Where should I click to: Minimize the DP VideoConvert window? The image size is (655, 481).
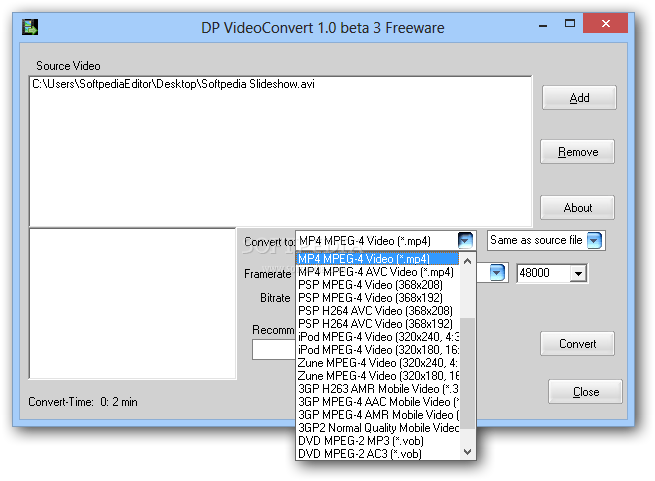click(543, 24)
